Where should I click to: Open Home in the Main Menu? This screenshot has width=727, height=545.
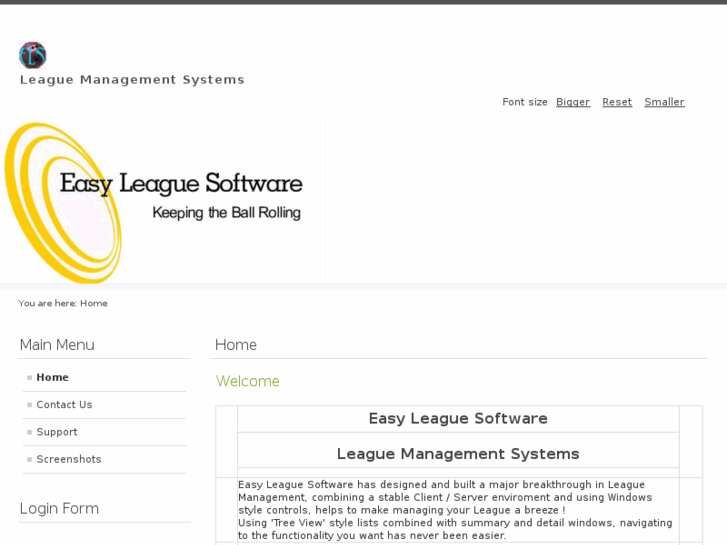pyautogui.click(x=52, y=378)
